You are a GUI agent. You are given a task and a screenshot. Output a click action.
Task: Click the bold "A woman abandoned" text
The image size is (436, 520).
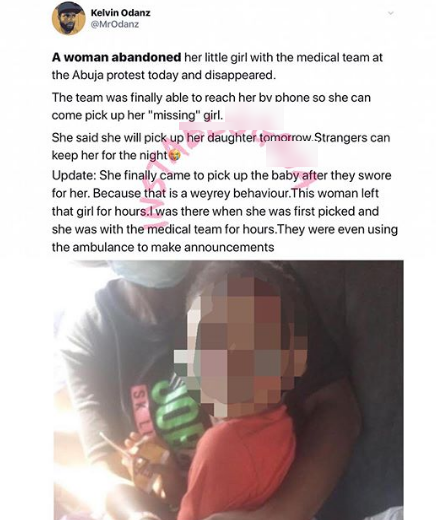click(117, 58)
